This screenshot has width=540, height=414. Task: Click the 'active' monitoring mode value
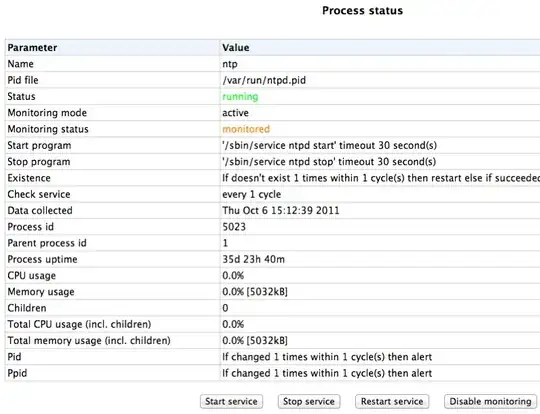[x=235, y=113]
